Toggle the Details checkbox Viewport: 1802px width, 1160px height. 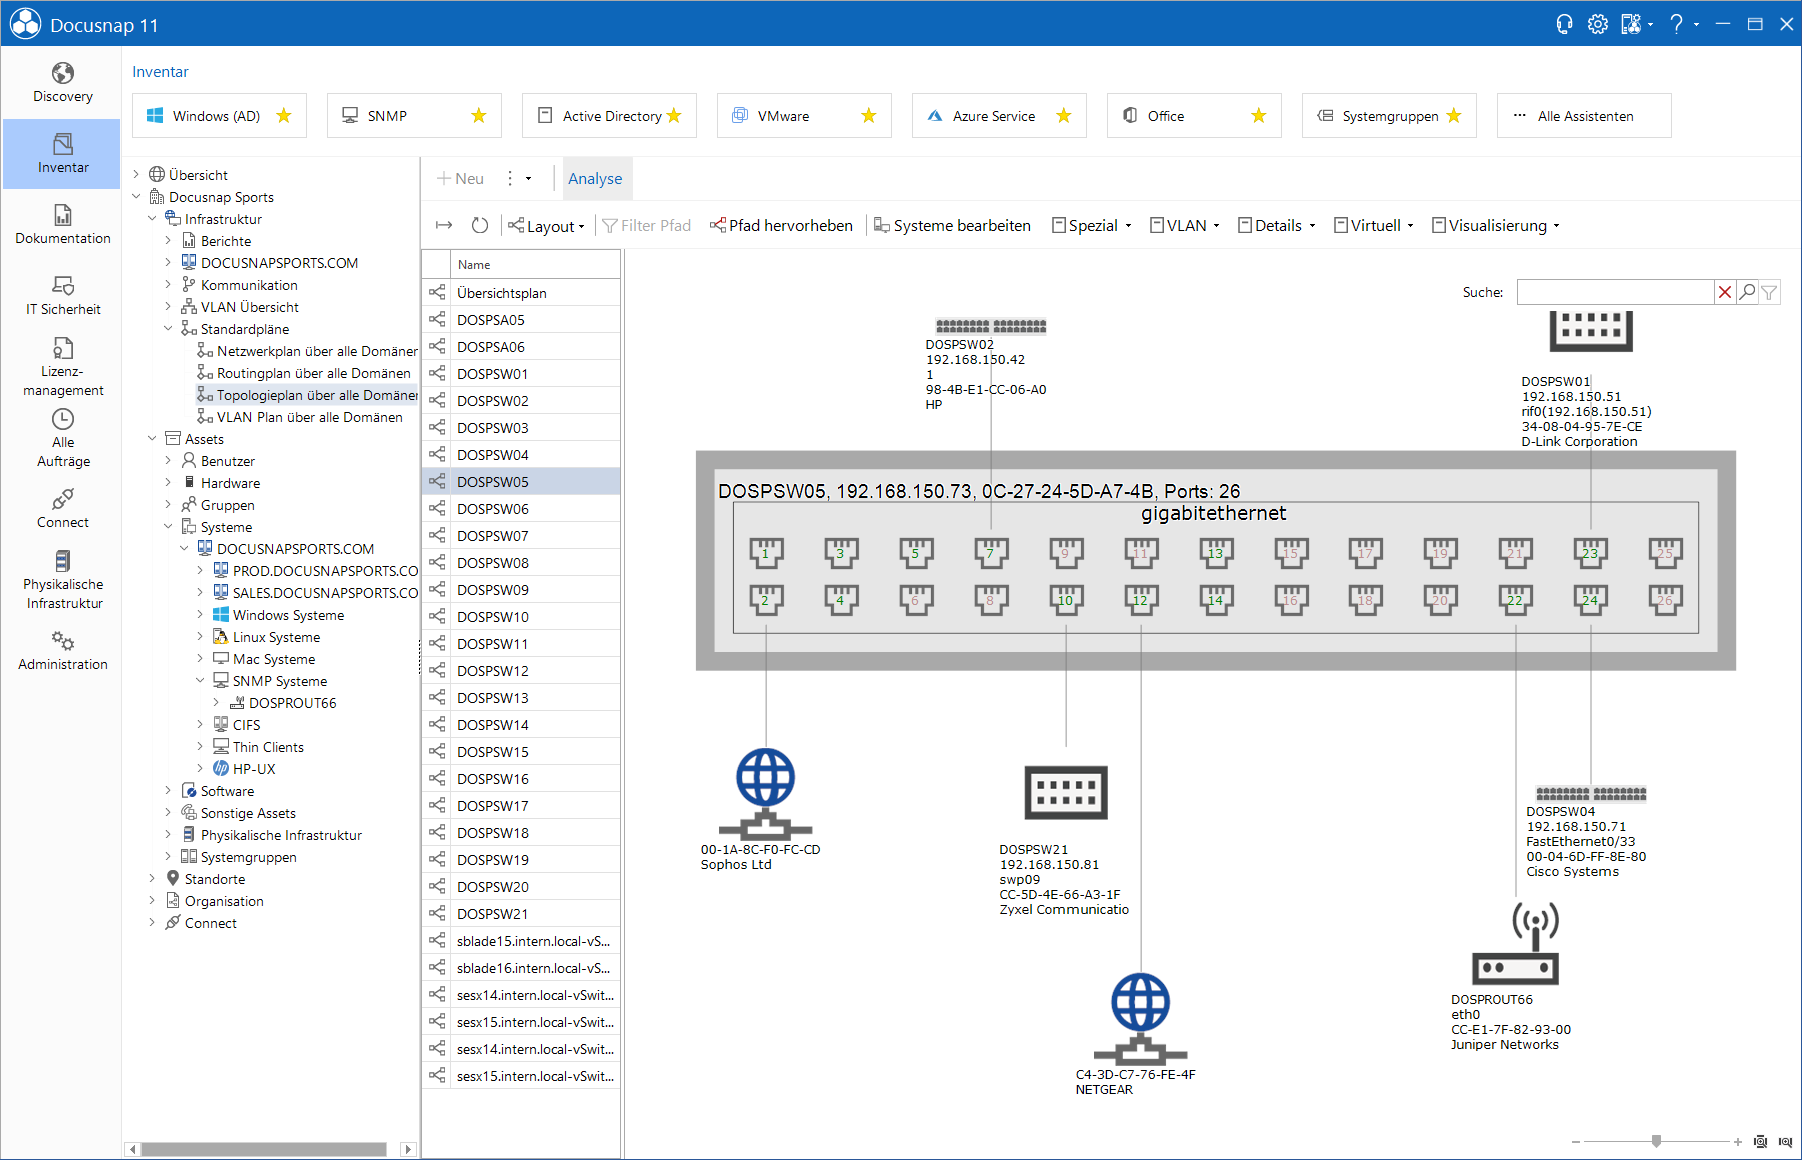[x=1245, y=226]
